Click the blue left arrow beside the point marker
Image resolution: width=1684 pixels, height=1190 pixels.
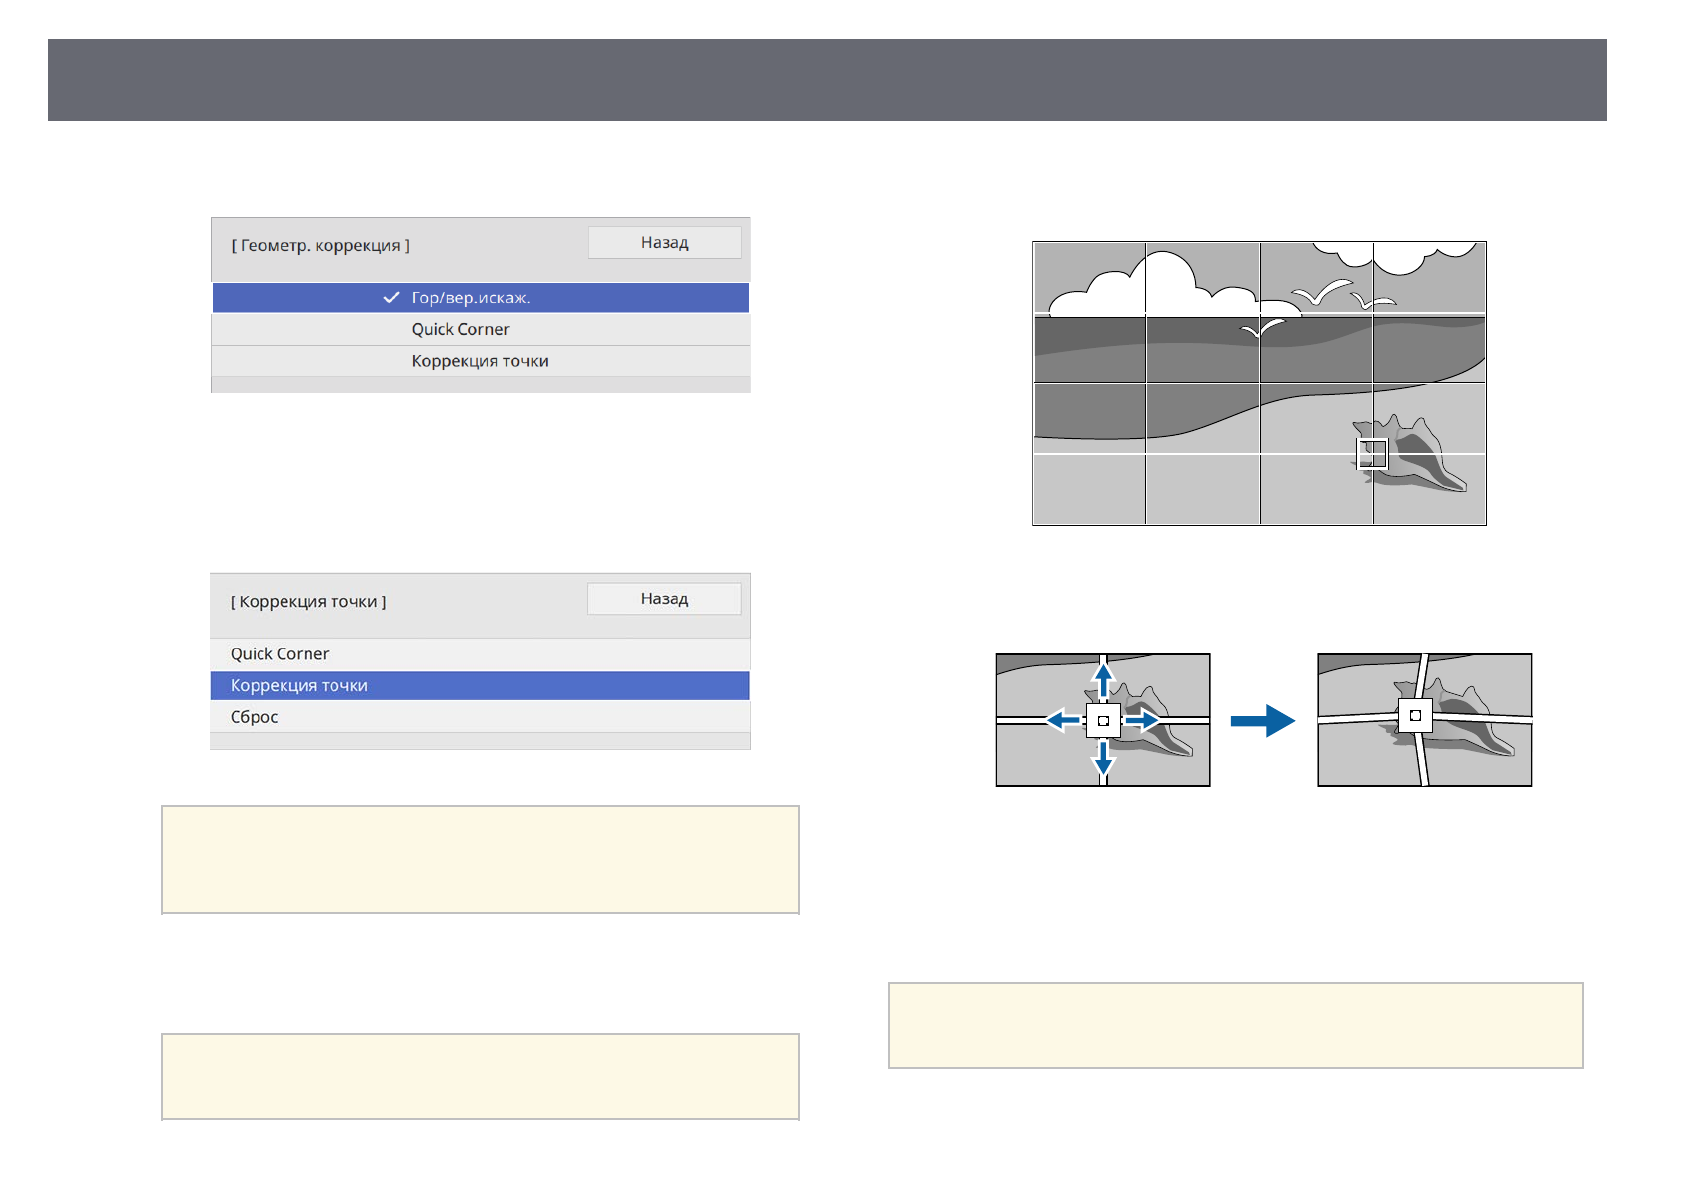click(x=1062, y=720)
